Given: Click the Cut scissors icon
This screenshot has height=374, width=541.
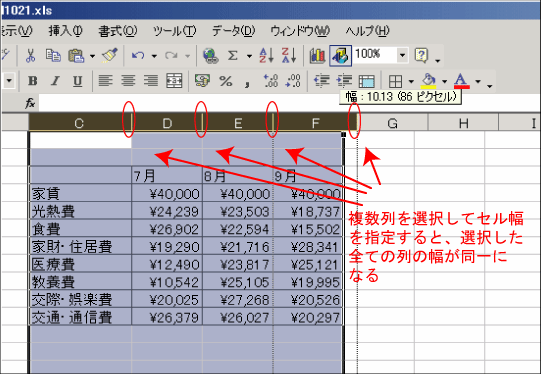Looking at the screenshot, I should (30, 55).
